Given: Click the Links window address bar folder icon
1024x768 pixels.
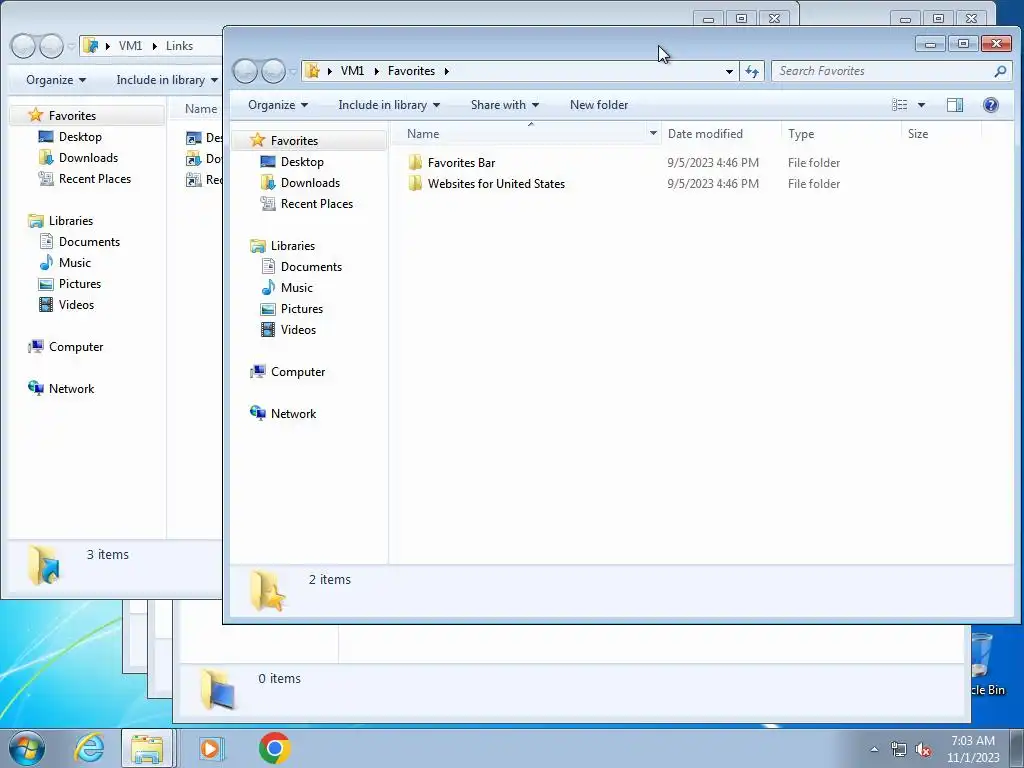Looking at the screenshot, I should tap(91, 46).
